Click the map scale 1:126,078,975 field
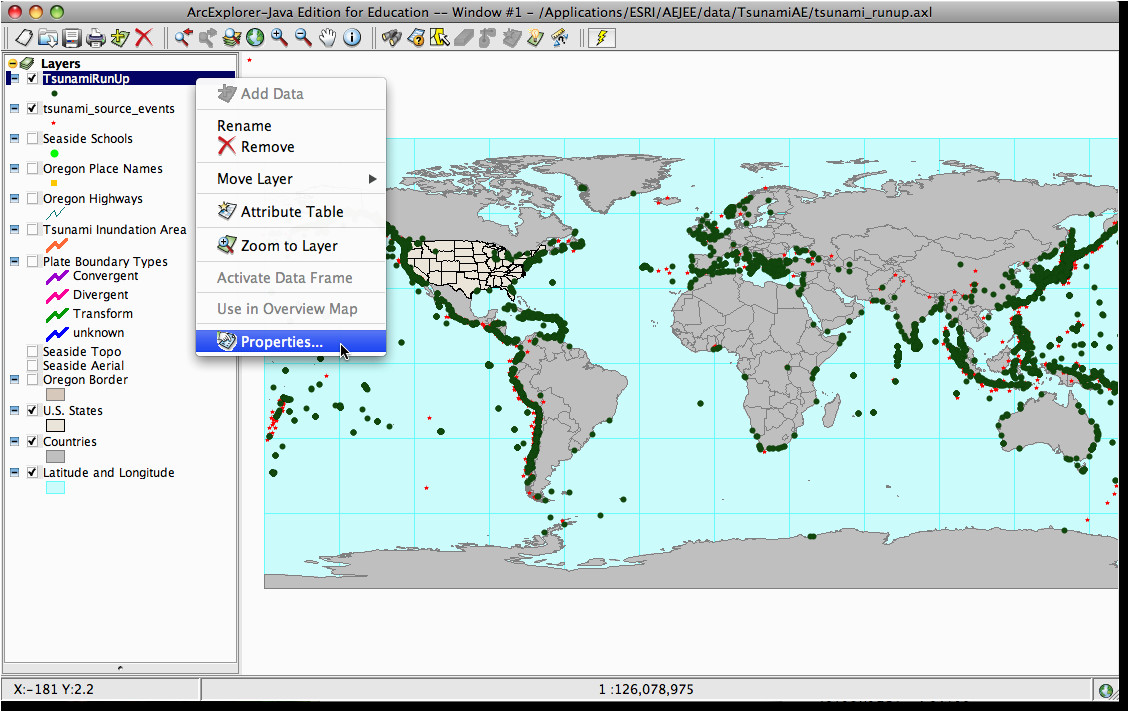The width and height of the screenshot is (1129, 712). (x=646, y=690)
